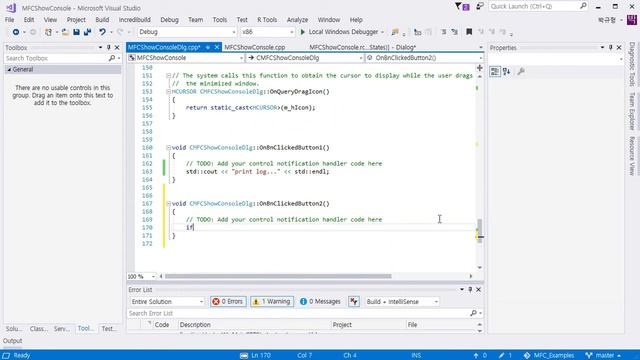Click the editor horizontal scrollbar thumb
Image resolution: width=640 pixels, height=360 pixels.
coord(278,276)
